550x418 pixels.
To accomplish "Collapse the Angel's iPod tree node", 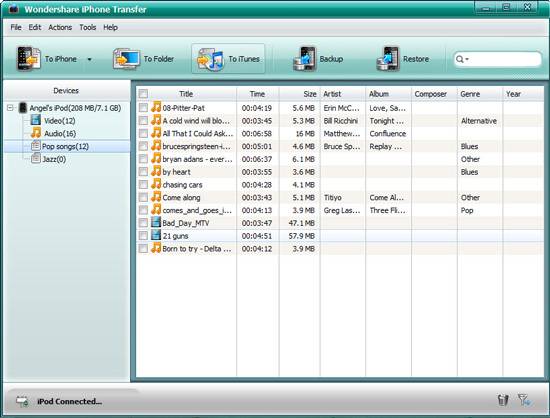I will pyautogui.click(x=10, y=108).
